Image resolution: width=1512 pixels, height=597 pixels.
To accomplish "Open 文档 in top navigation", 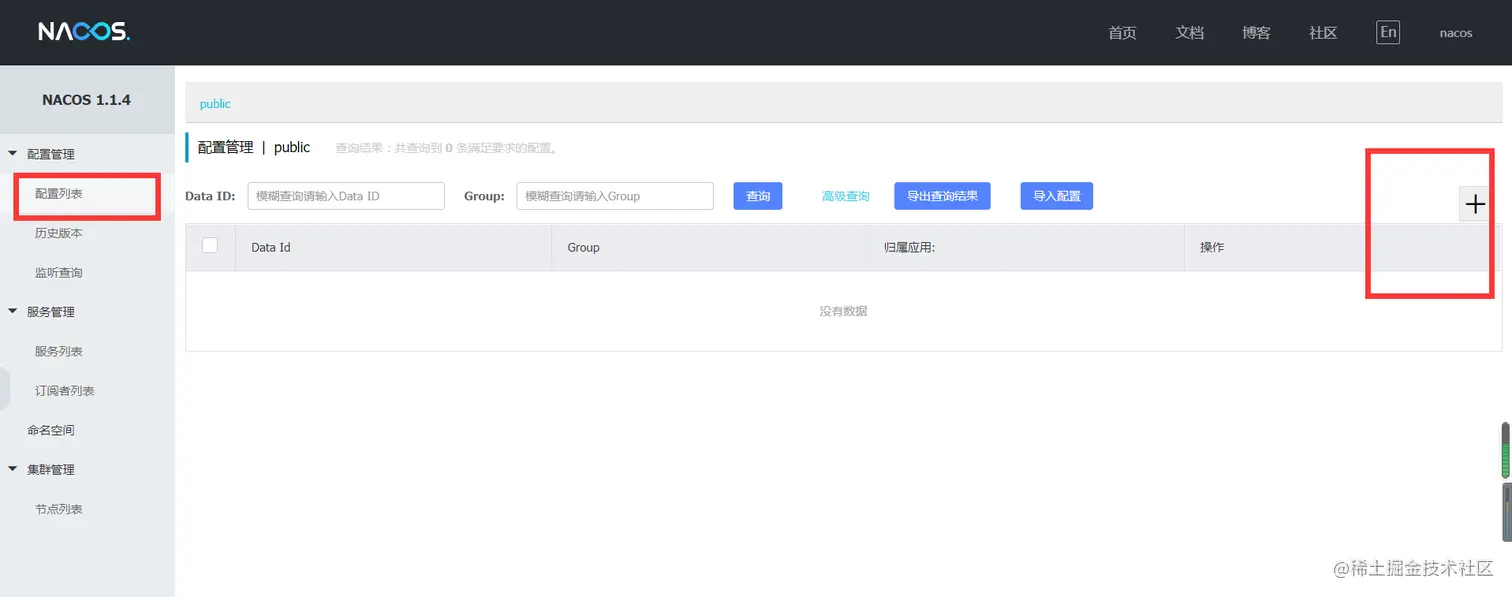I will click(x=1189, y=33).
